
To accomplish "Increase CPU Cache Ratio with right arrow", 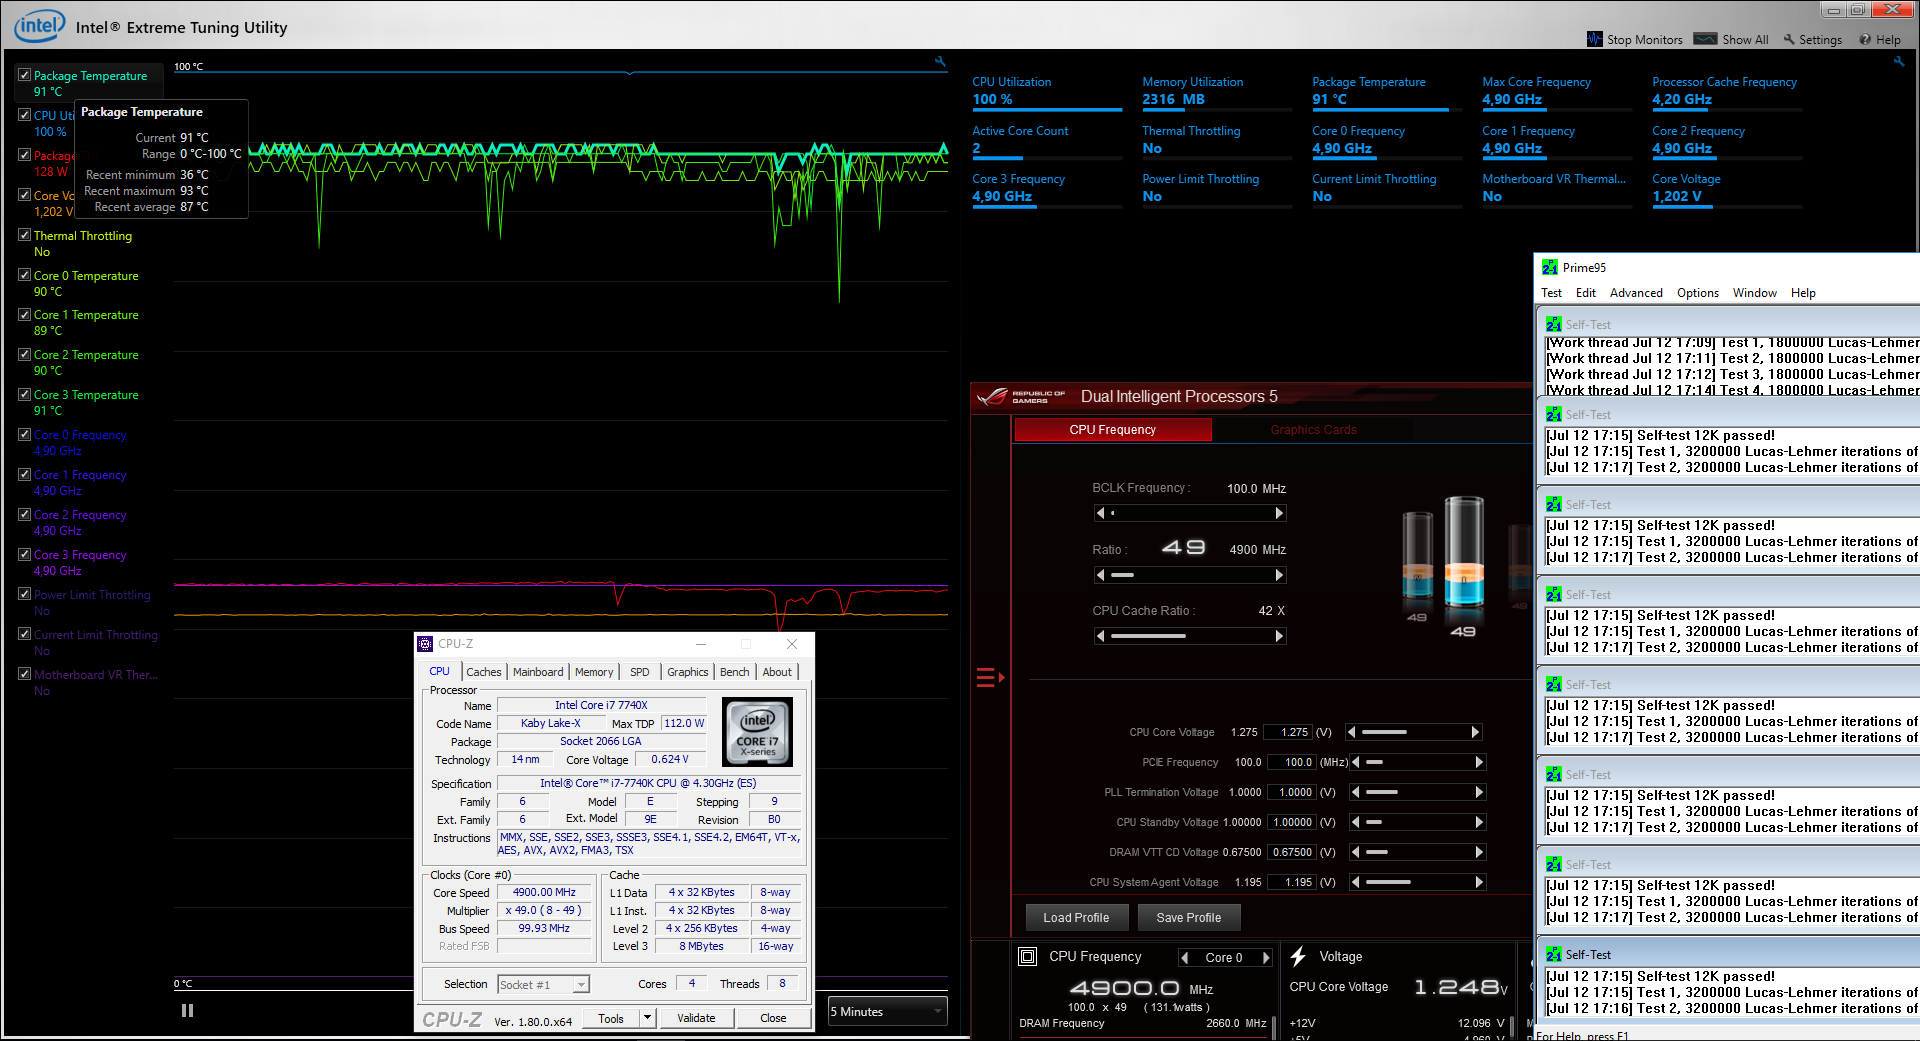I will (x=1279, y=636).
